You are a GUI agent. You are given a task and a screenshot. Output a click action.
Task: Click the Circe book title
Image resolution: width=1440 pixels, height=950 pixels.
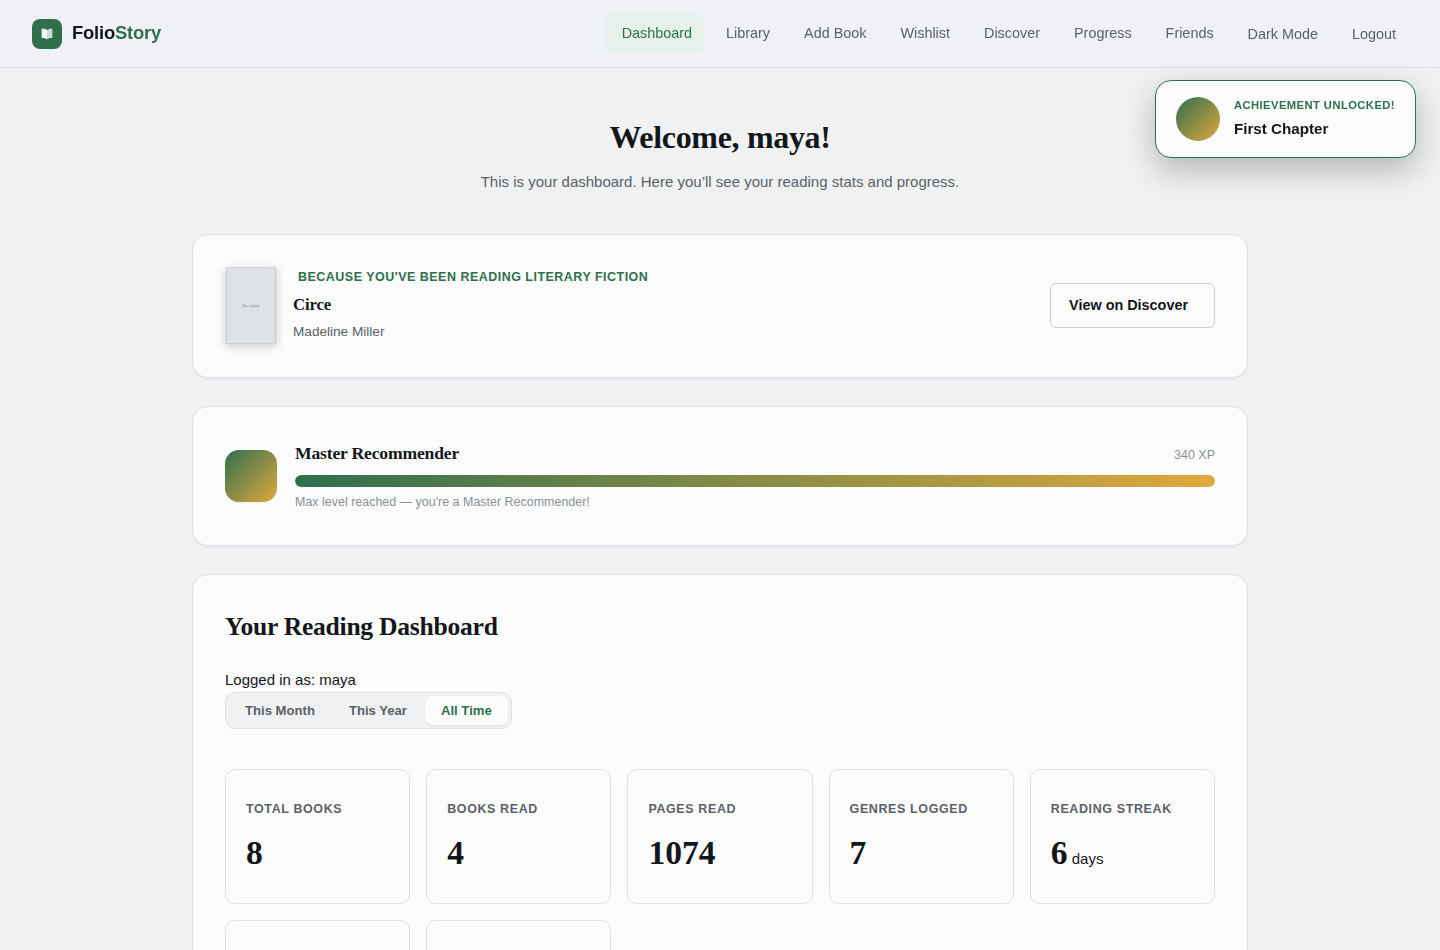(312, 305)
